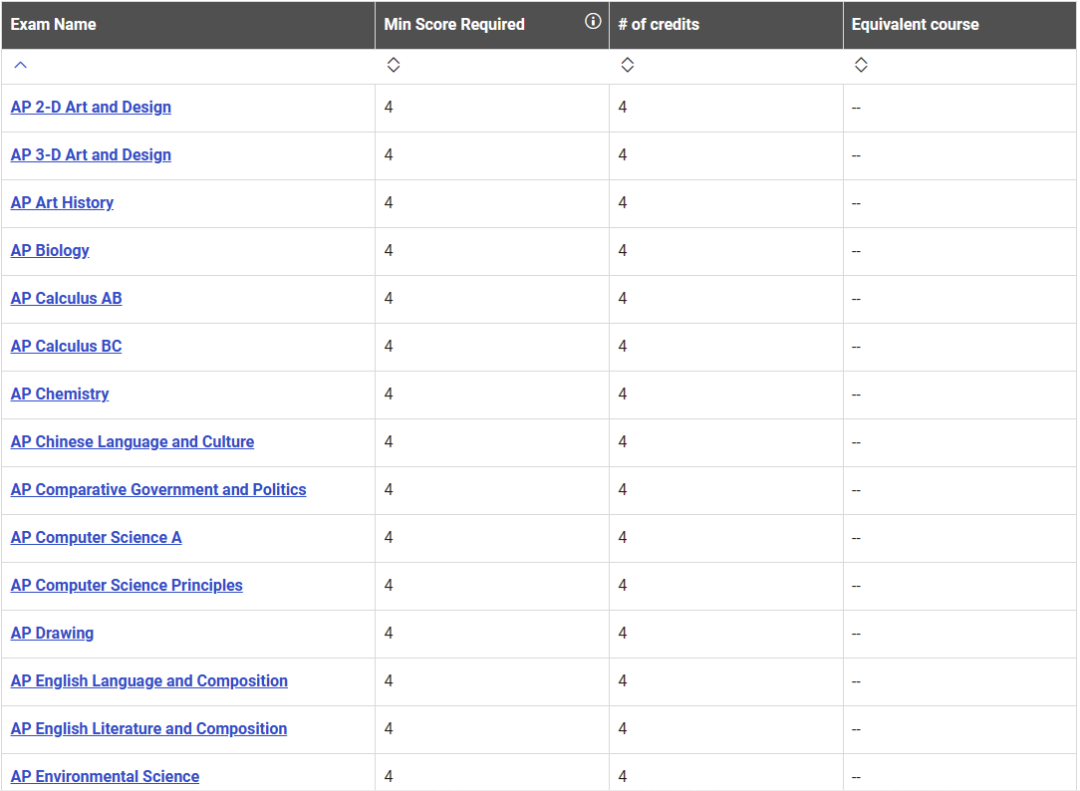1080x791 pixels.
Task: Sort the # of credits column
Action: 627,65
